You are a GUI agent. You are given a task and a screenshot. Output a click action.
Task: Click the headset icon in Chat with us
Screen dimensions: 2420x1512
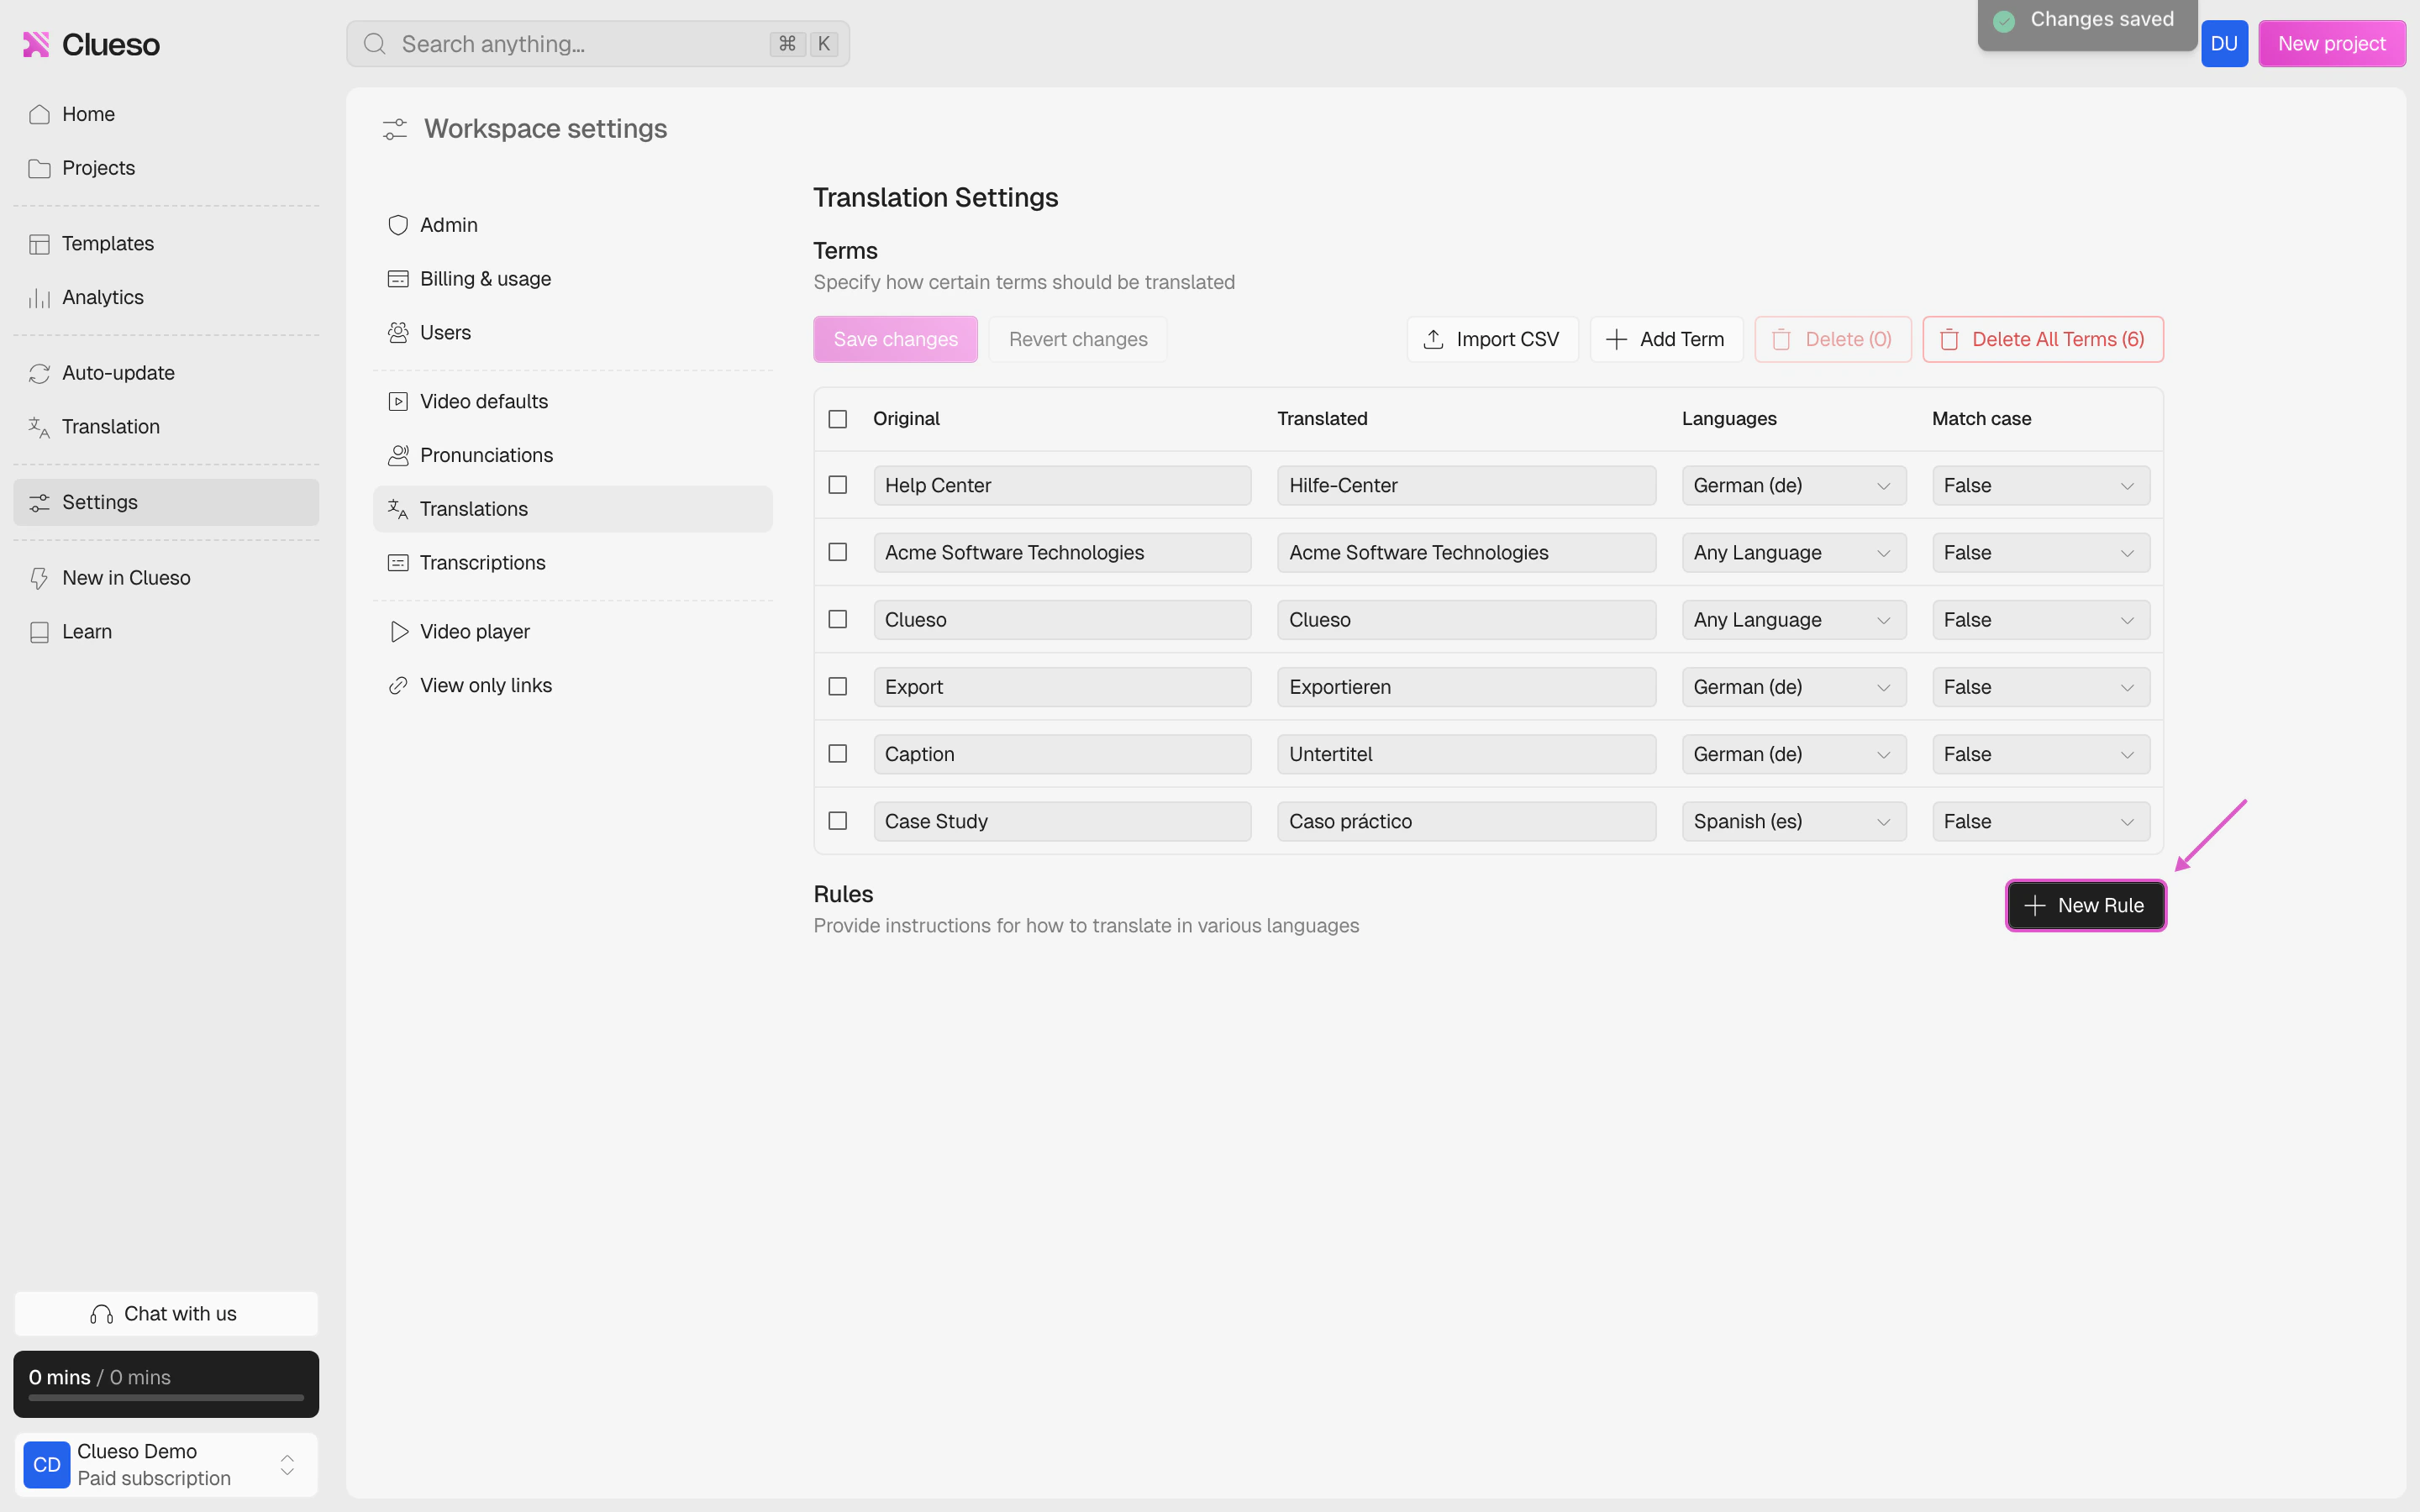(x=102, y=1314)
